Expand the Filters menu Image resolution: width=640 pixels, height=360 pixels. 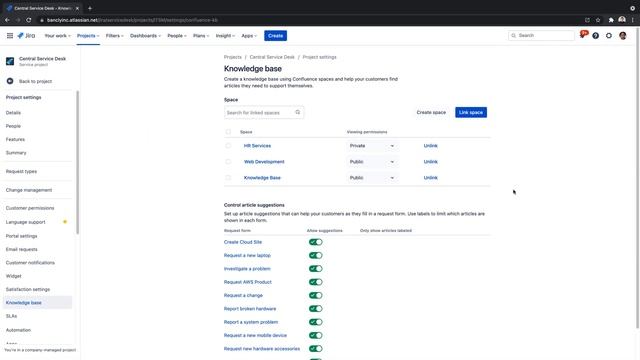point(114,36)
